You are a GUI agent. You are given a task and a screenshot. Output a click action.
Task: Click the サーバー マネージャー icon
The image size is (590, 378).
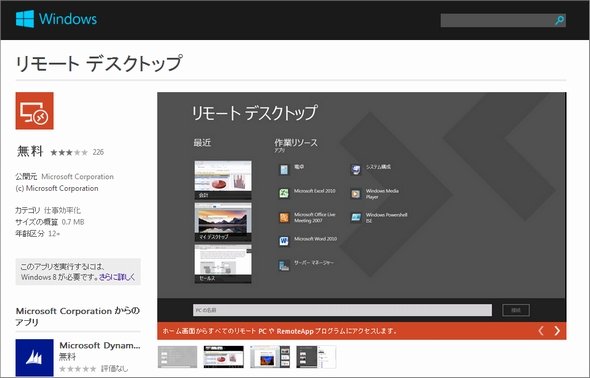click(284, 265)
